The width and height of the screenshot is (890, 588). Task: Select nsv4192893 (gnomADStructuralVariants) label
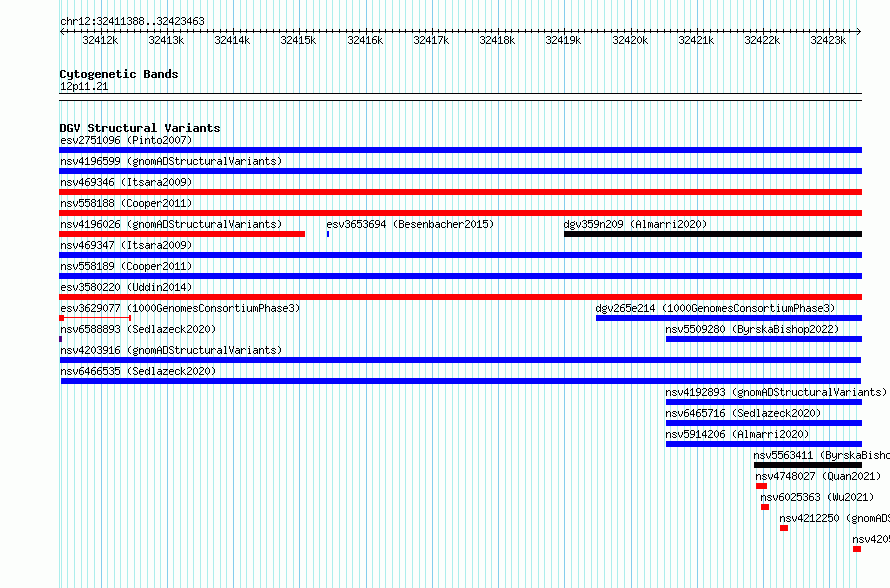coord(776,392)
